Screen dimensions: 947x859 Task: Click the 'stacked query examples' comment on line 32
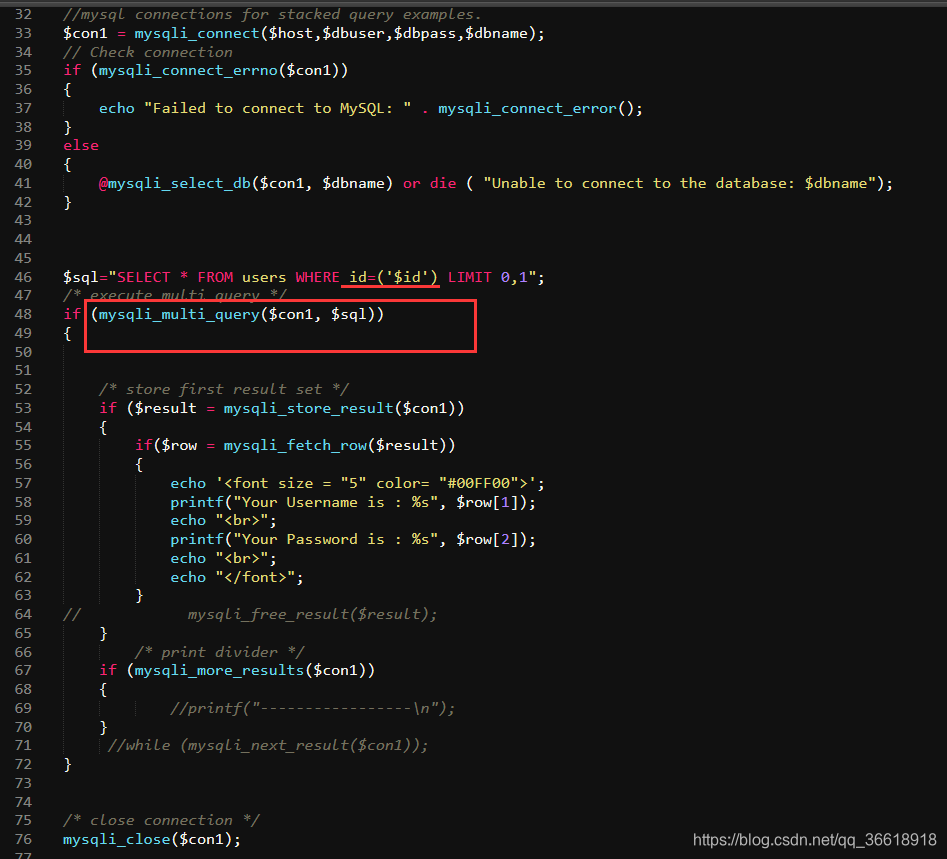272,14
